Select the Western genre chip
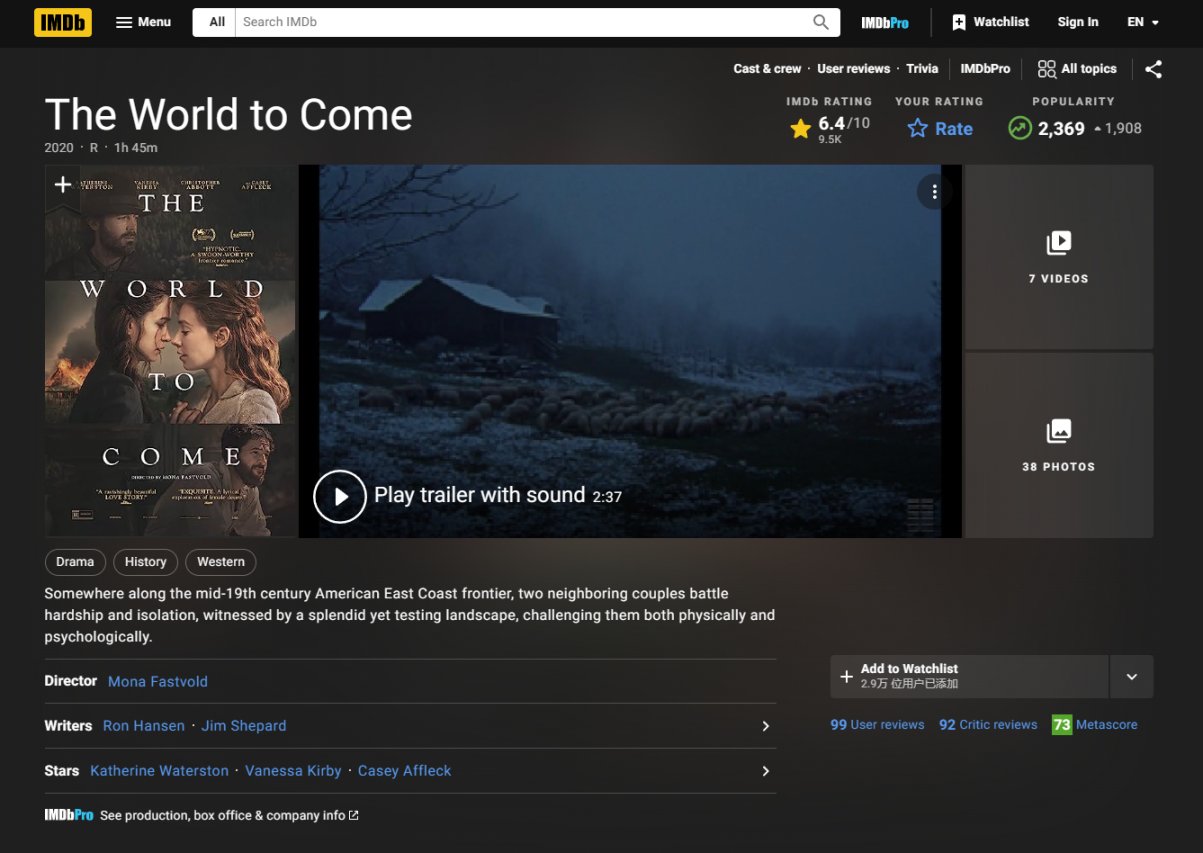Screen dimensions: 1203x853 point(221,562)
